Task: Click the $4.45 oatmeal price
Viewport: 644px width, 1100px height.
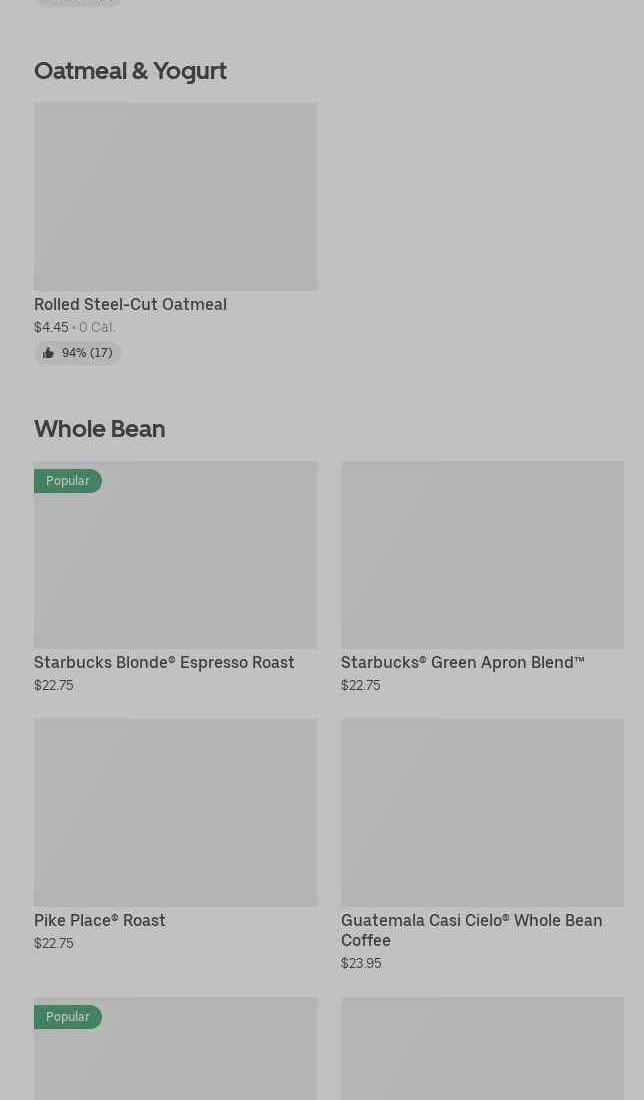Action: (x=51, y=327)
